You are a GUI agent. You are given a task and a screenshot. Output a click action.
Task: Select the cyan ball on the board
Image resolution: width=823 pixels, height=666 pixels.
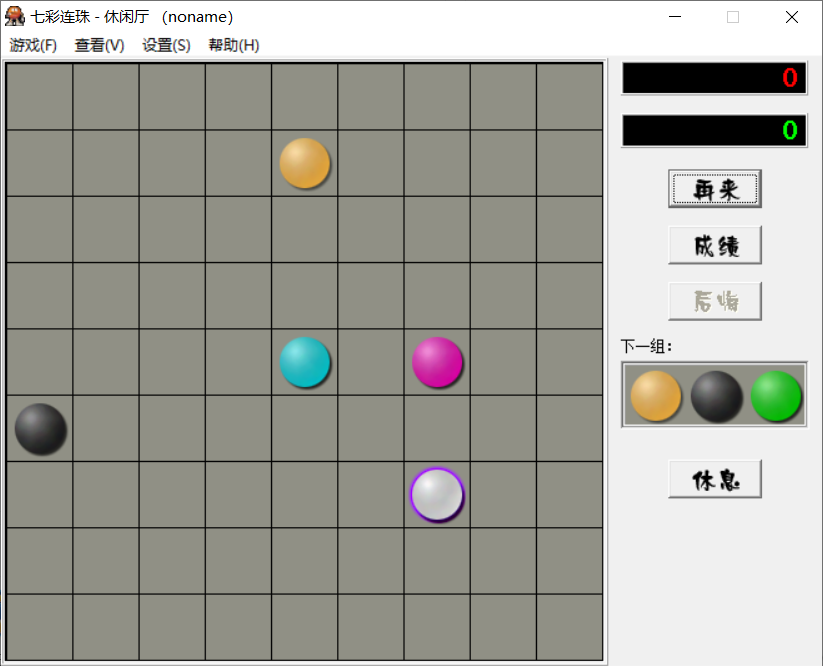tap(304, 362)
